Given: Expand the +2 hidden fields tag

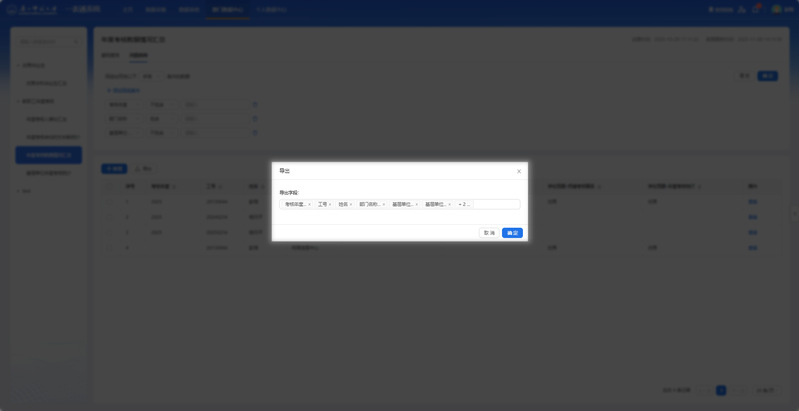Looking at the screenshot, I should click(463, 204).
